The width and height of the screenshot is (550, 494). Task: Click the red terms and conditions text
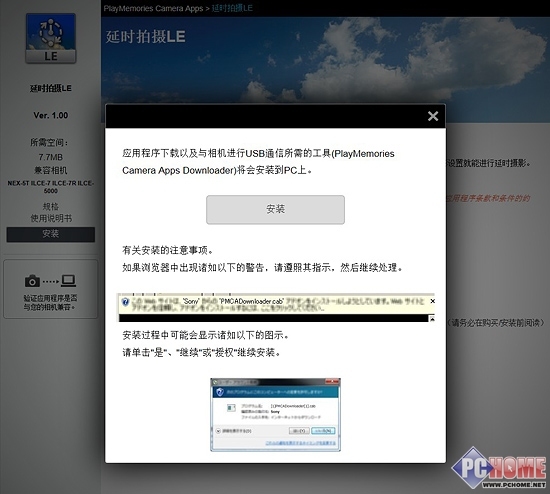coord(488,199)
